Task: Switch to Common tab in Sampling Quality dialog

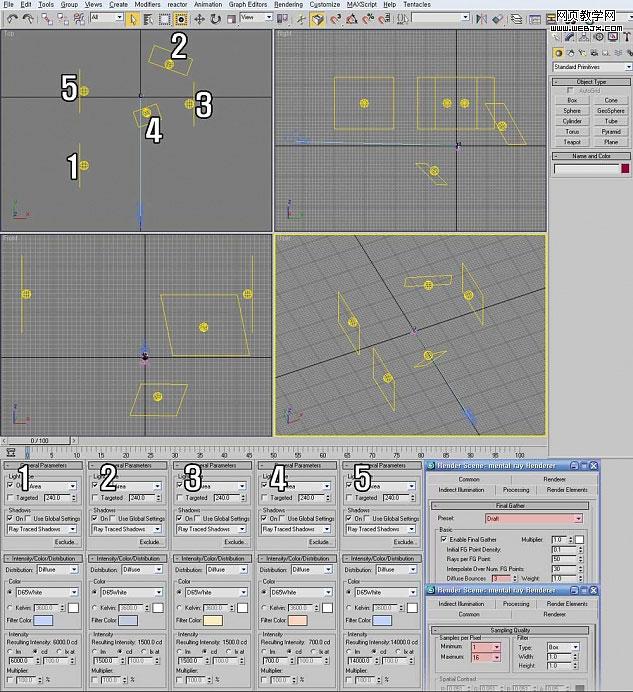Action: coord(469,614)
